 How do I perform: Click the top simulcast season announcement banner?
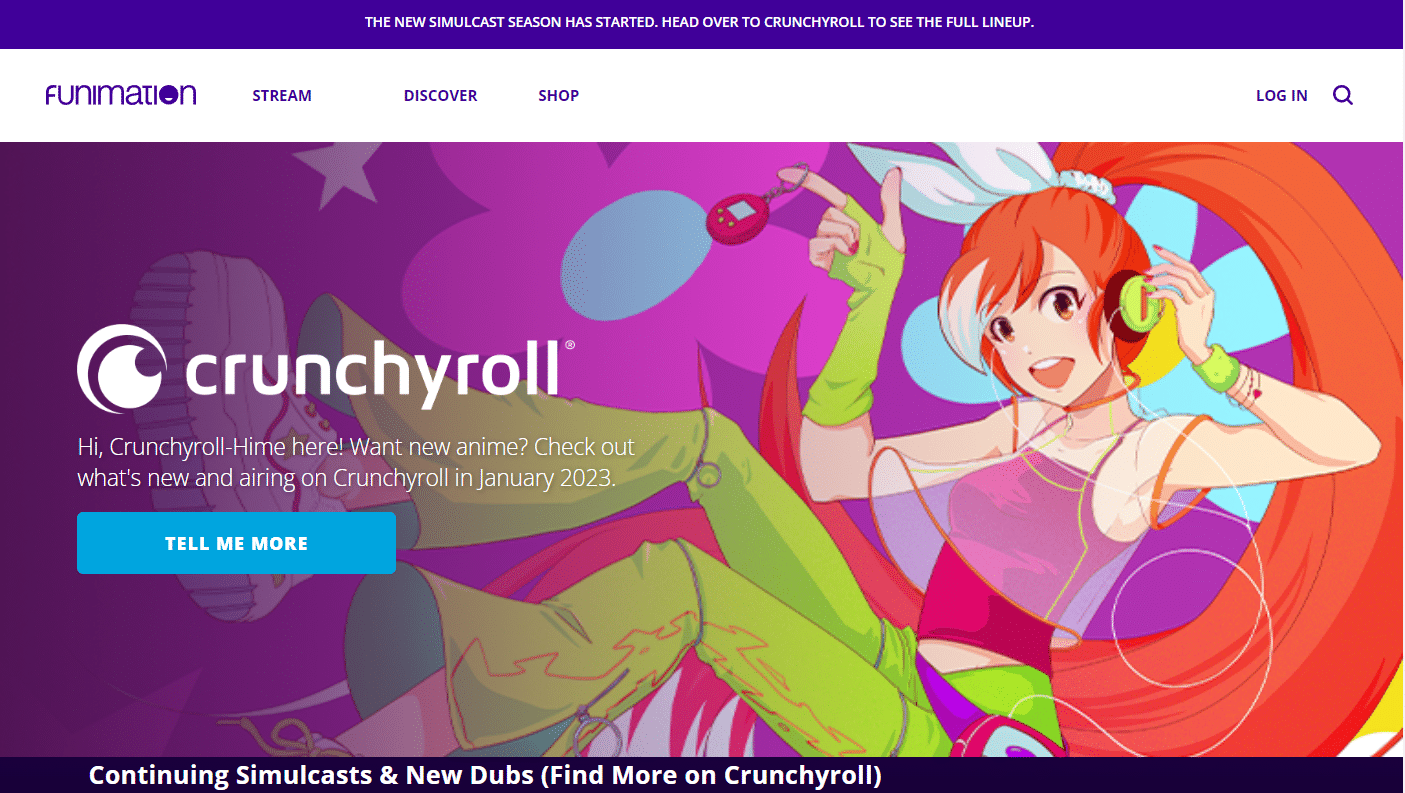(702, 24)
